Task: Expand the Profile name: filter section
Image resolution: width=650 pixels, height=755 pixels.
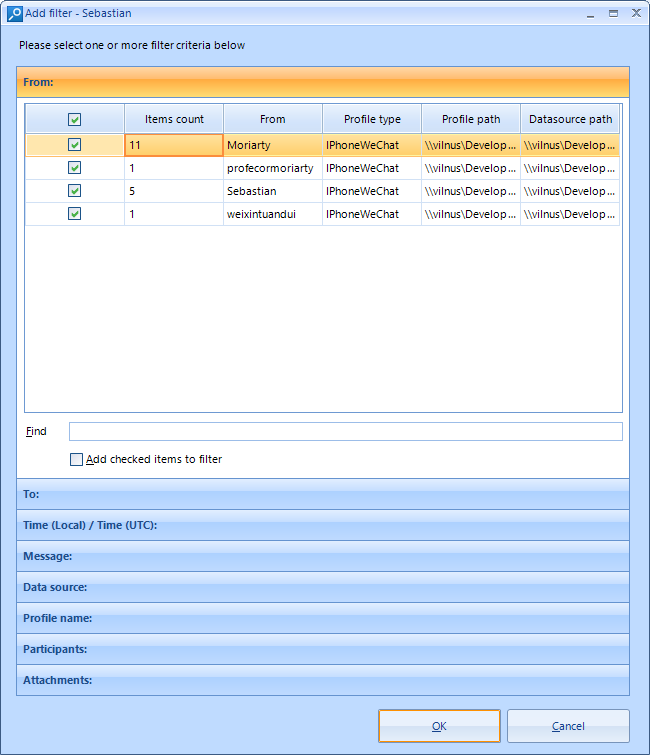Action: (x=323, y=618)
